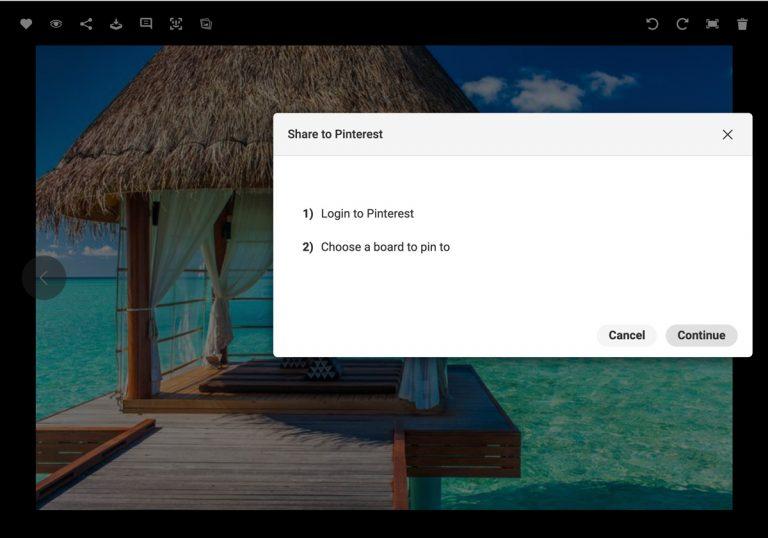Open the comments icon

tap(146, 24)
